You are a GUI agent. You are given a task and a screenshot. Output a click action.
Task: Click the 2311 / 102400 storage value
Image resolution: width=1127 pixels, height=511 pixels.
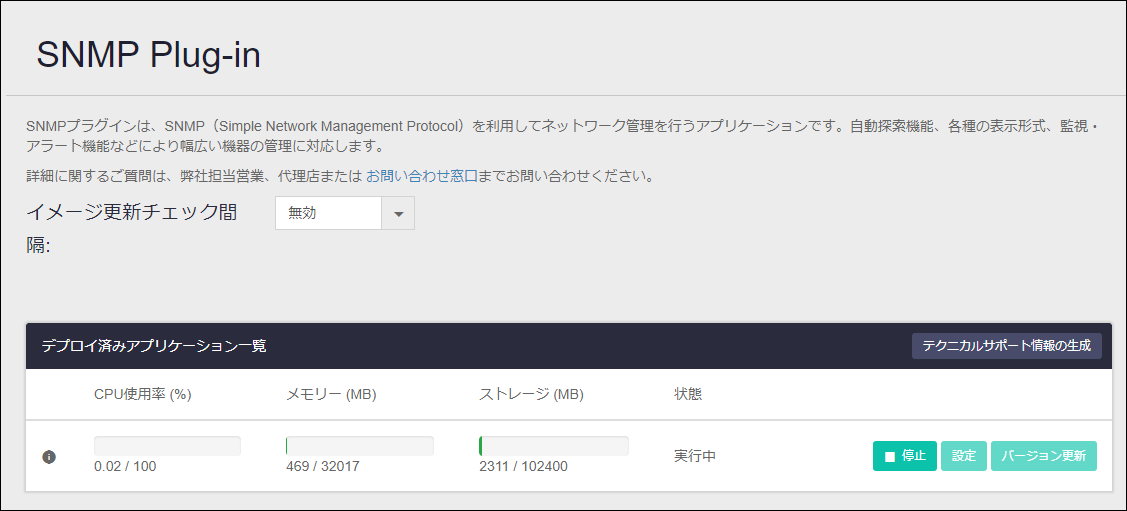(x=523, y=466)
